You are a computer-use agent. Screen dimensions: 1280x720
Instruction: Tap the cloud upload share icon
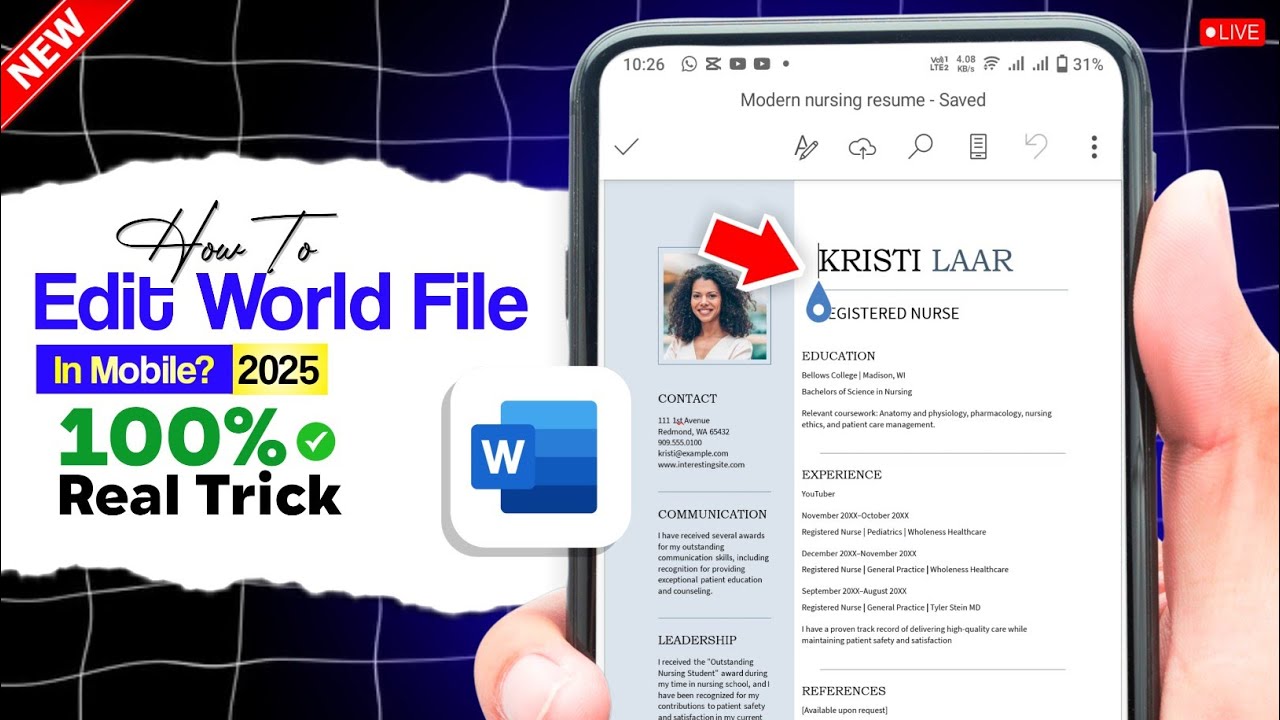point(862,148)
